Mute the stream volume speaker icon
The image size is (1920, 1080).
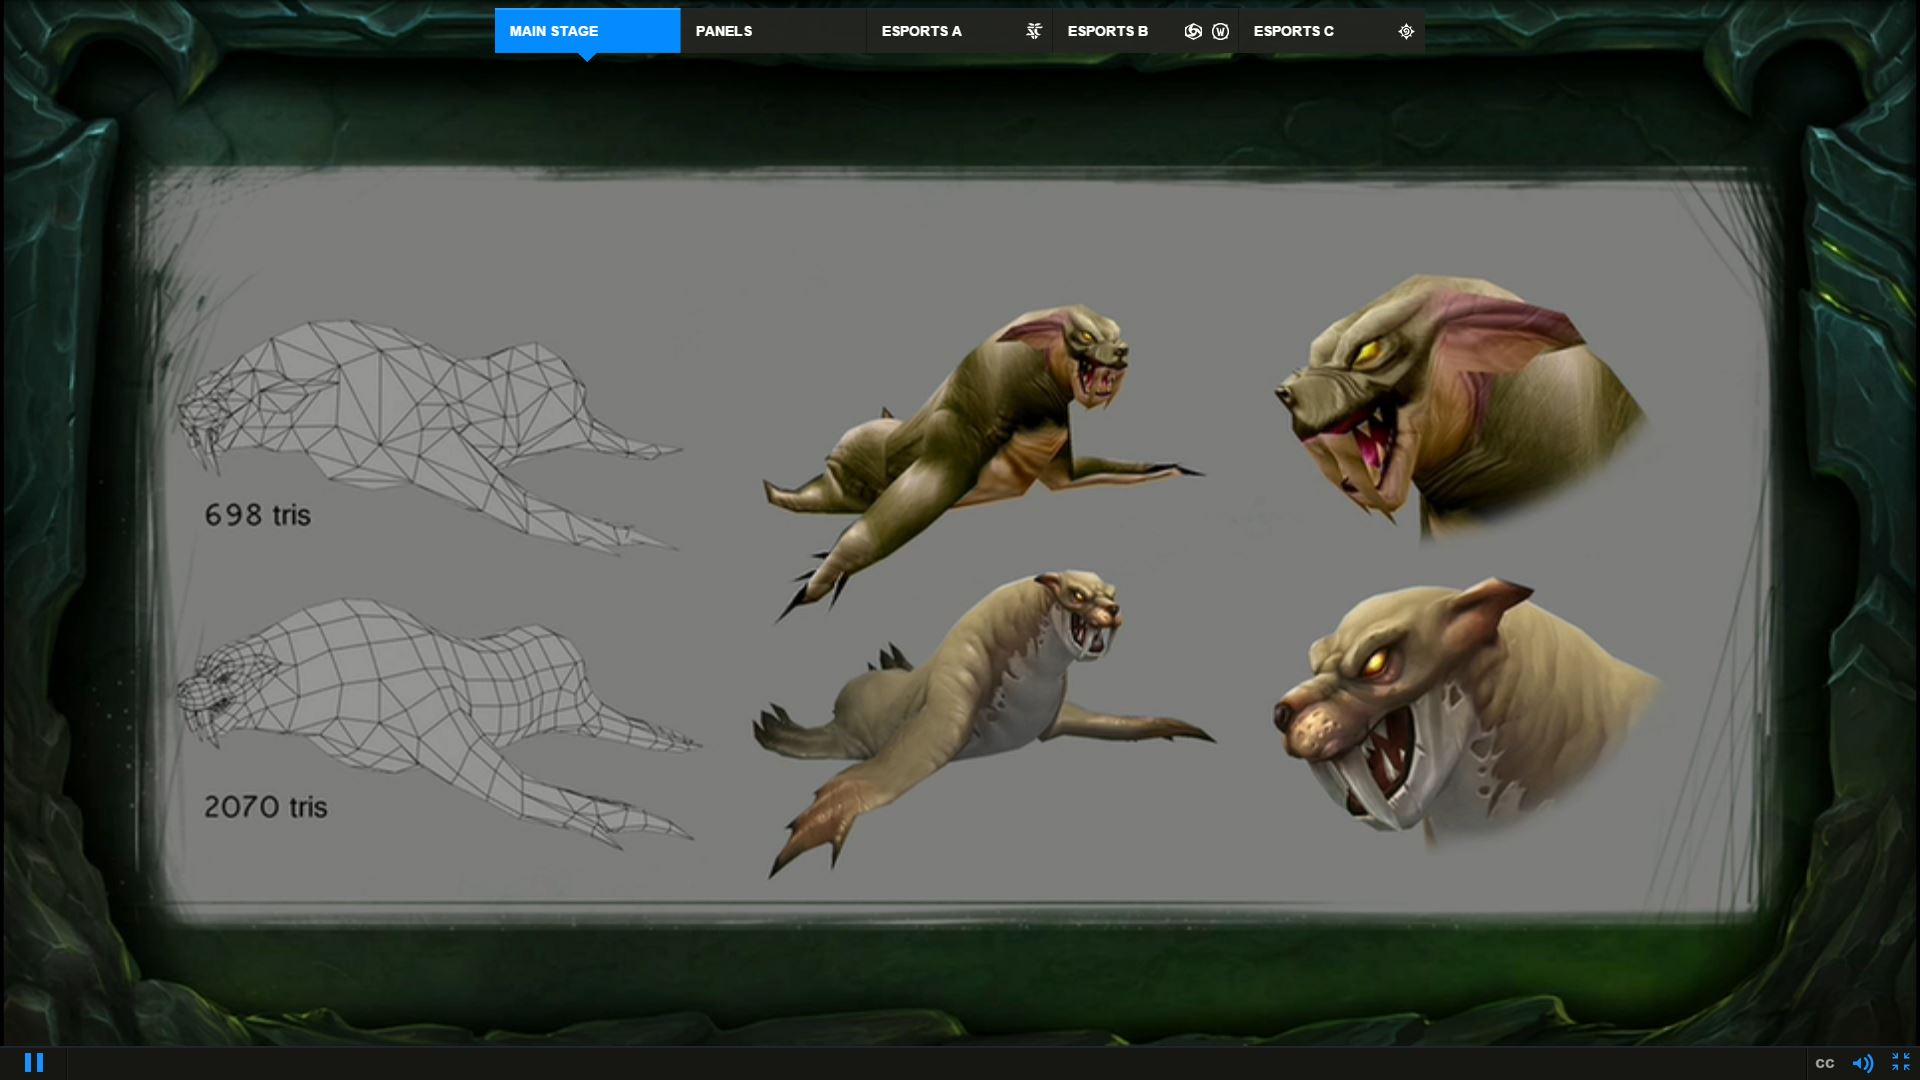coord(1862,1063)
